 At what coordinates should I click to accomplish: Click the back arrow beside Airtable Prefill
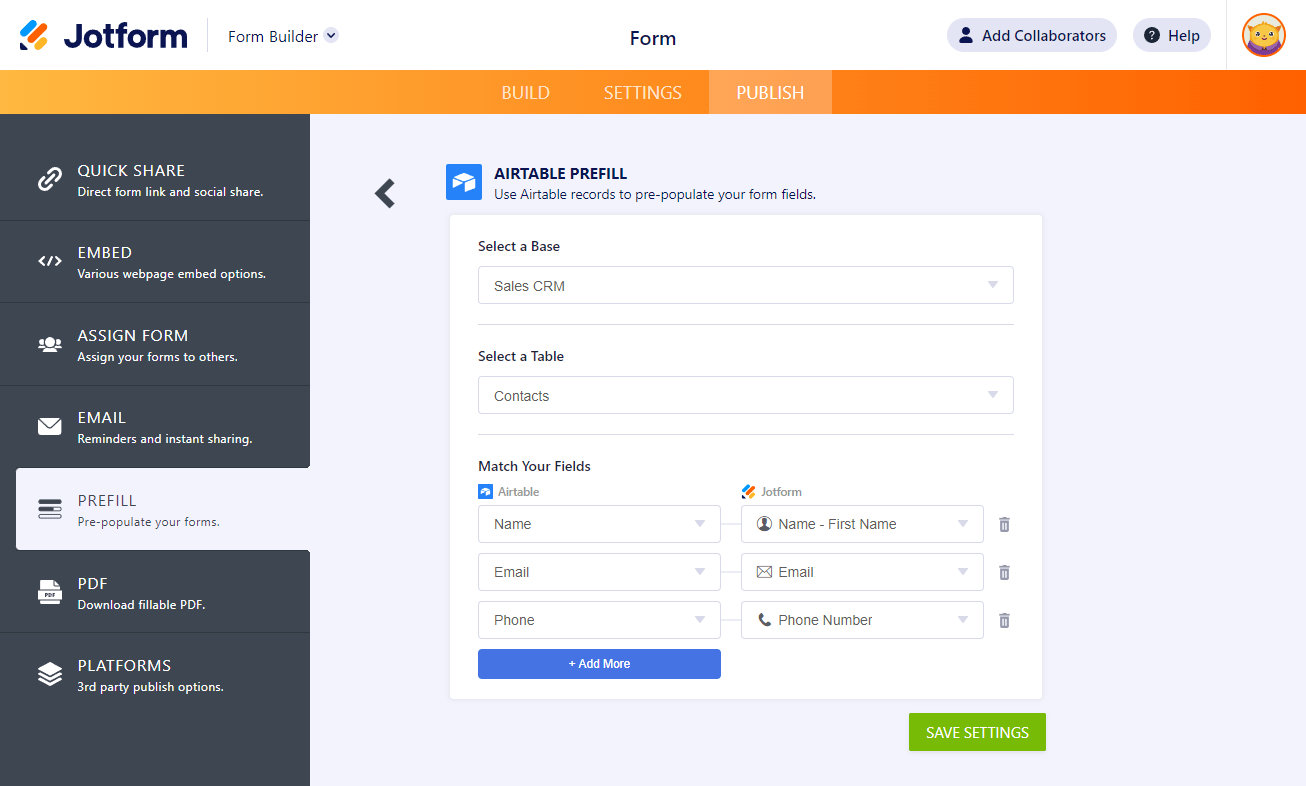pos(385,193)
